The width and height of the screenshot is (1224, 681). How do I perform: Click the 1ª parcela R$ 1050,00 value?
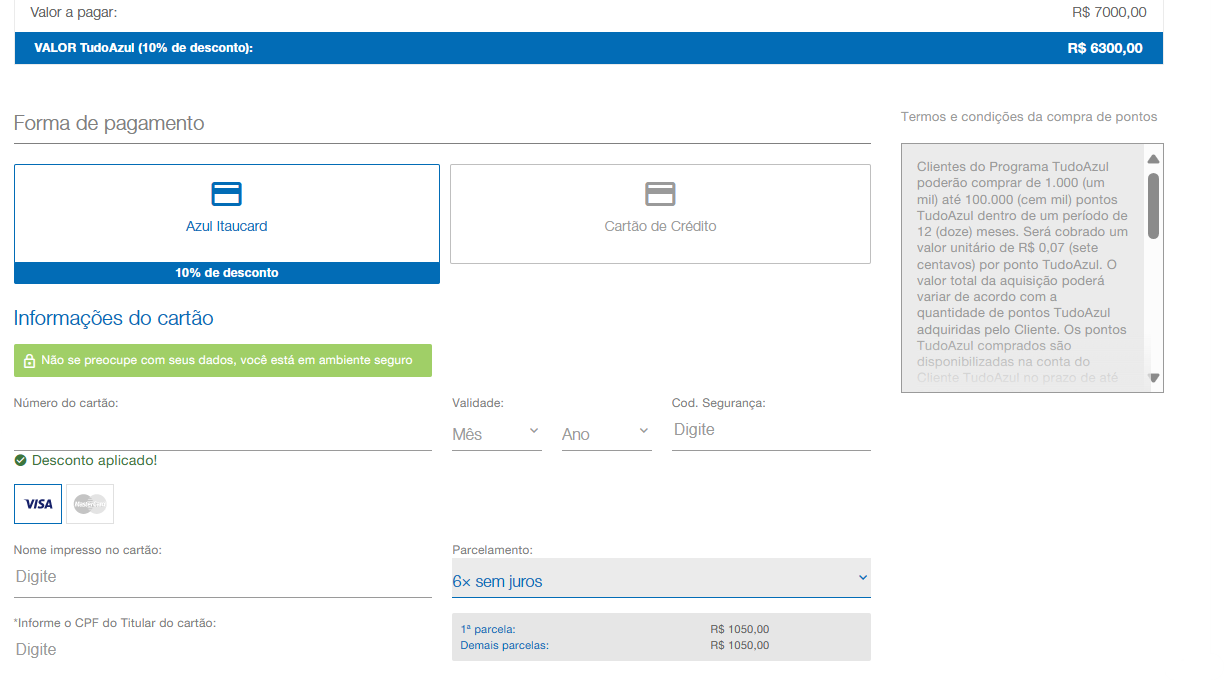[740, 630]
